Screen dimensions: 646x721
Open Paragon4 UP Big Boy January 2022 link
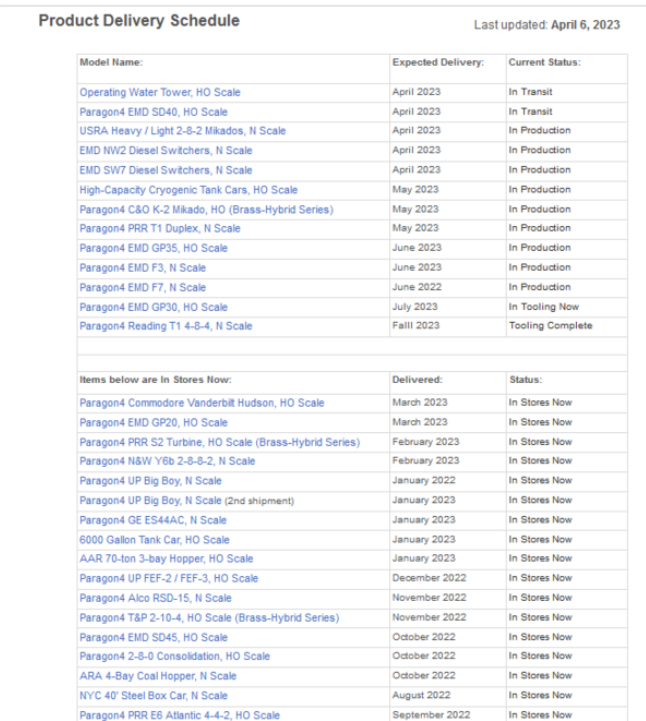150,481
